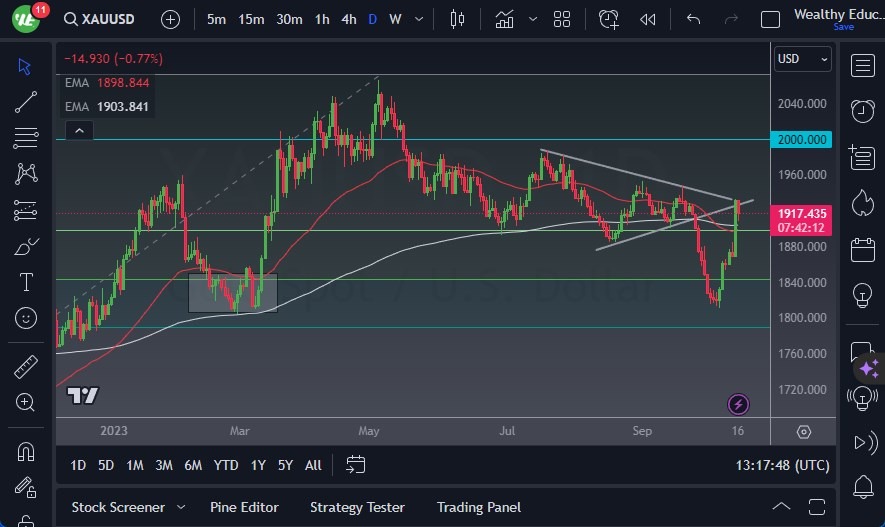
Task: Open the economic calendar panel
Action: [x=862, y=250]
